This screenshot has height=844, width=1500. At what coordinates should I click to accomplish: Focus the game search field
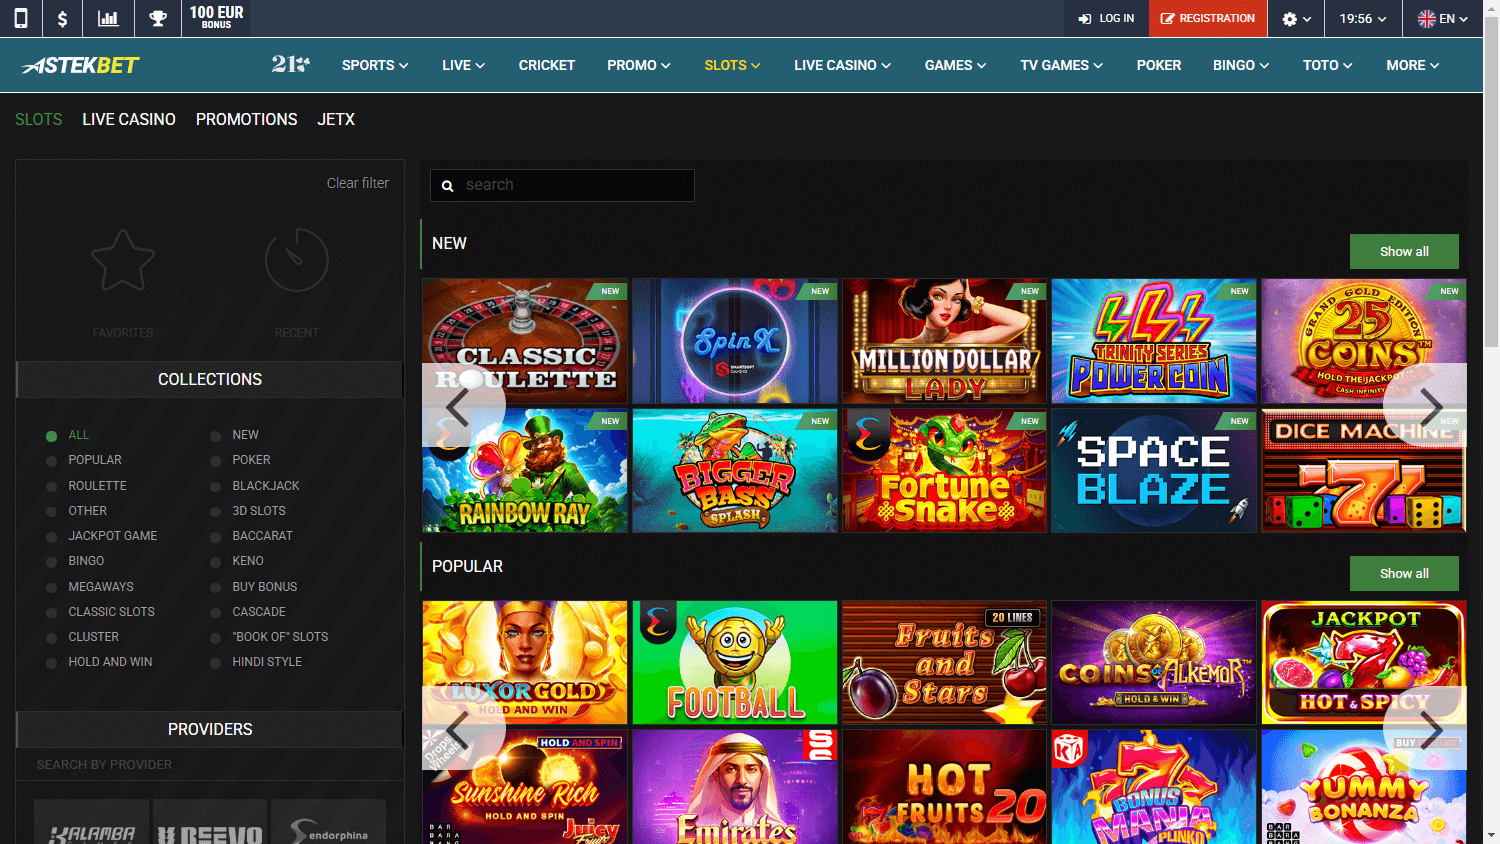tap(562, 185)
